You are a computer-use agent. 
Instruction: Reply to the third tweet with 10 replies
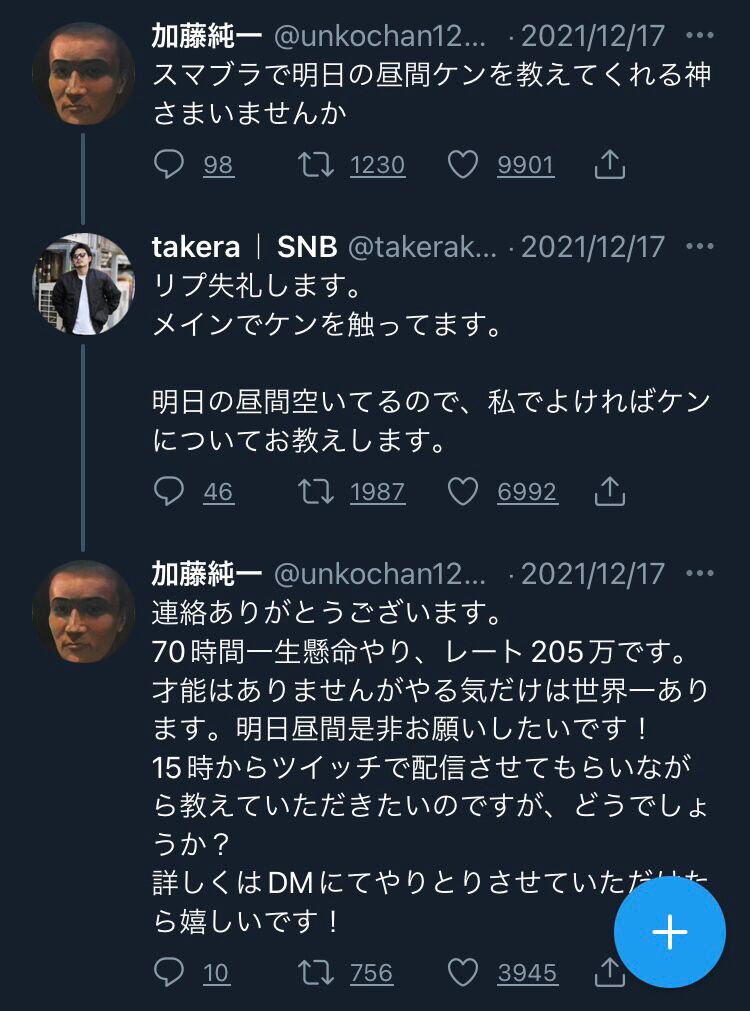[170, 971]
